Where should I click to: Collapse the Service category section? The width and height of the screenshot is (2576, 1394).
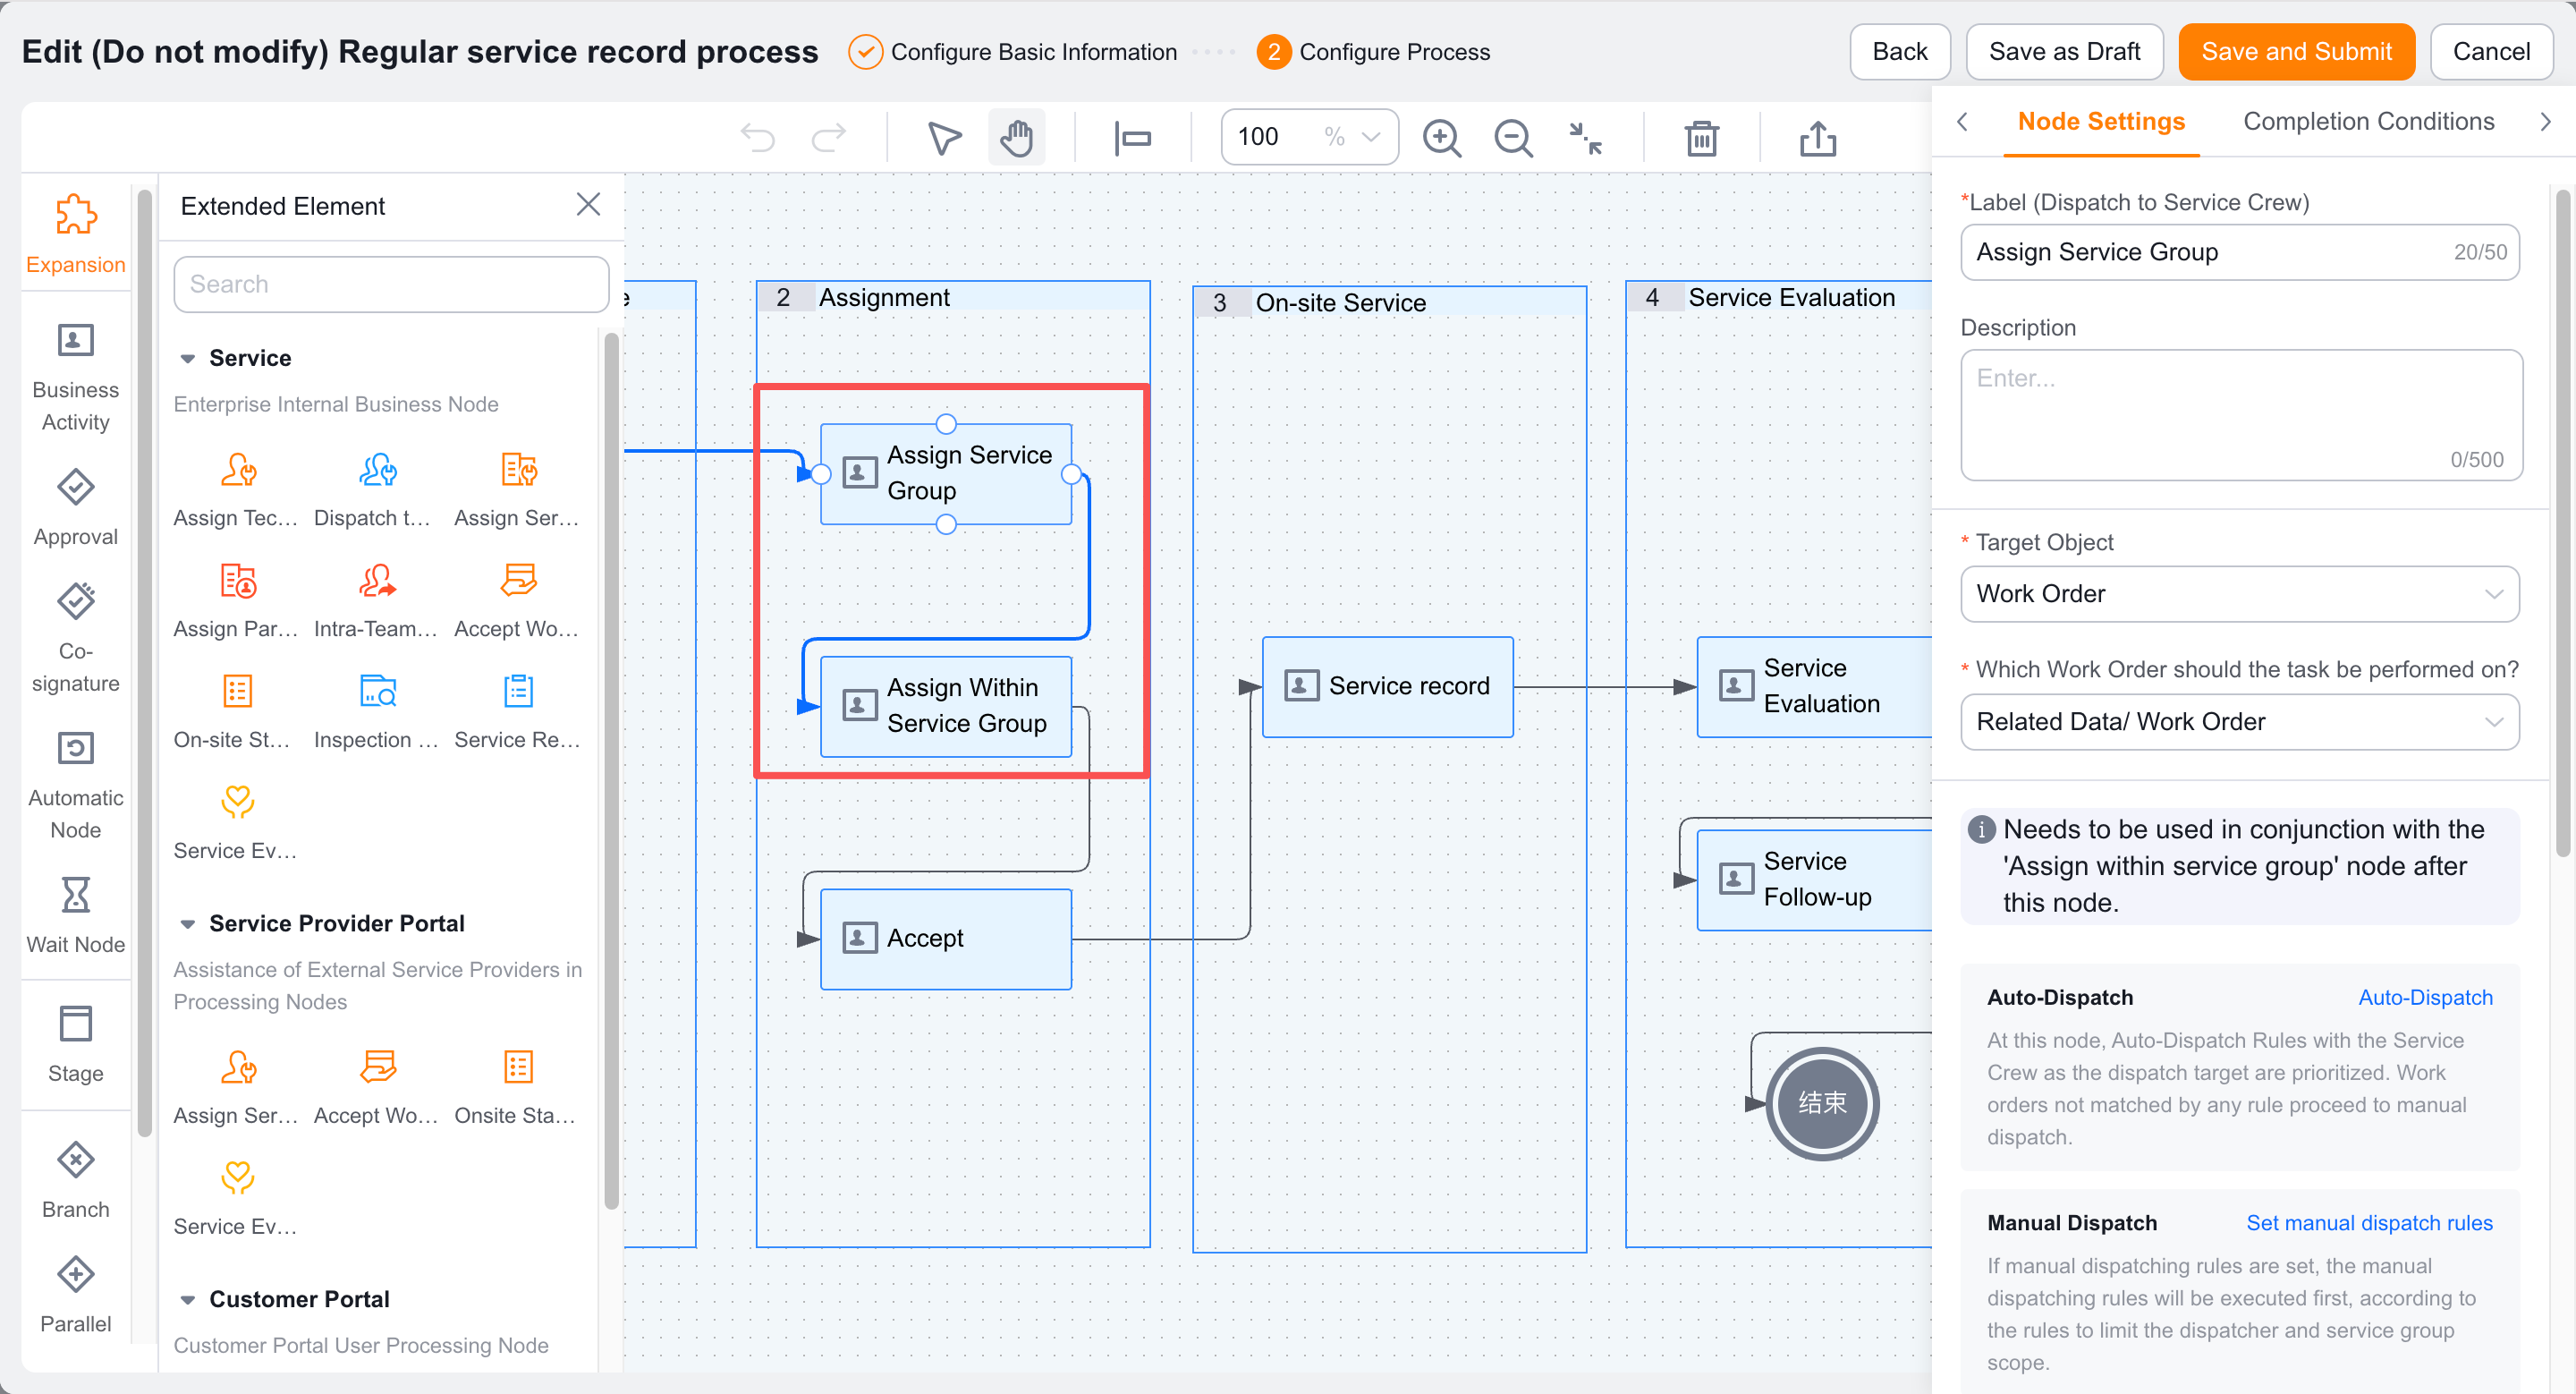(x=187, y=358)
